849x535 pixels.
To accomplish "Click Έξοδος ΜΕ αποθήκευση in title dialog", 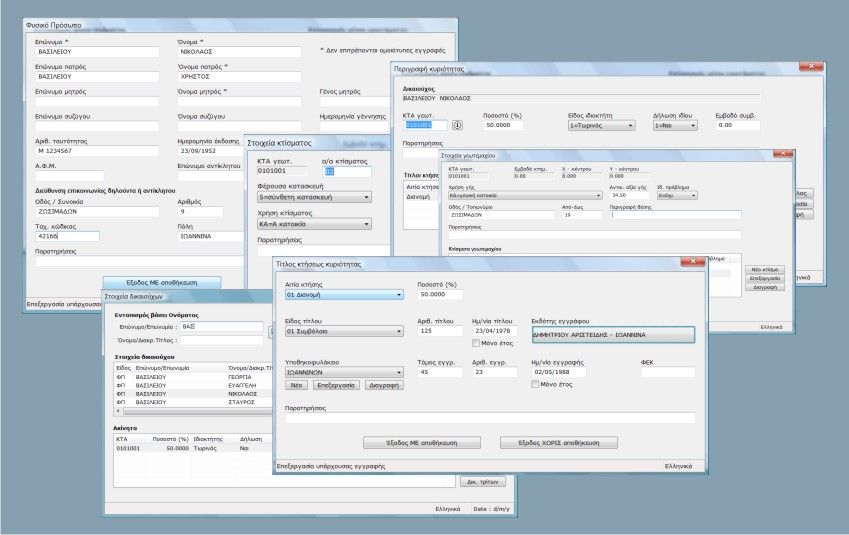I will pyautogui.click(x=421, y=442).
